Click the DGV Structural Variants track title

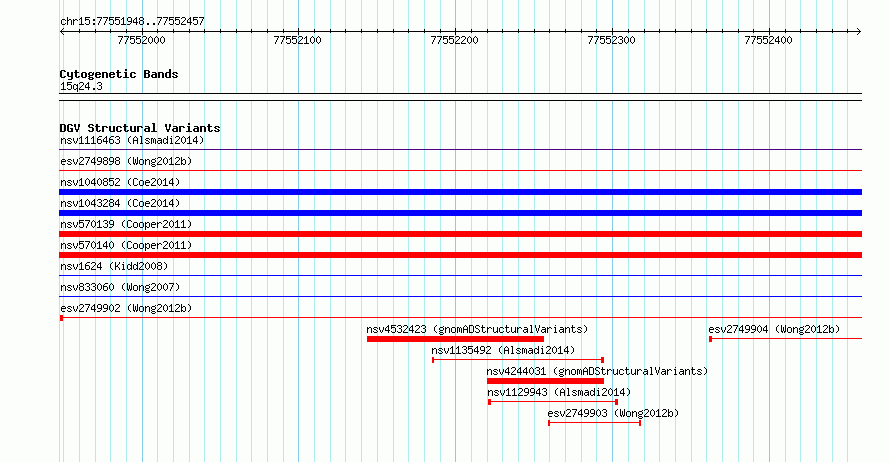point(140,128)
